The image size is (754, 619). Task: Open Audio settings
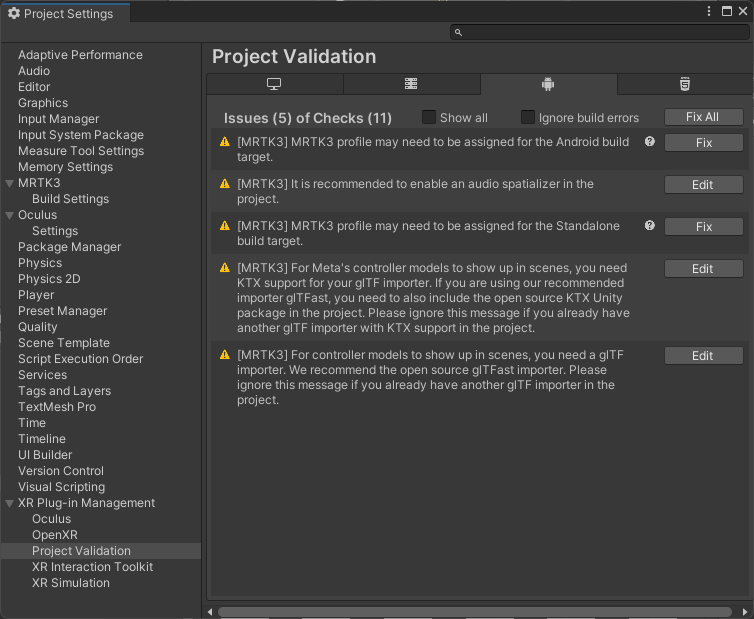[34, 71]
